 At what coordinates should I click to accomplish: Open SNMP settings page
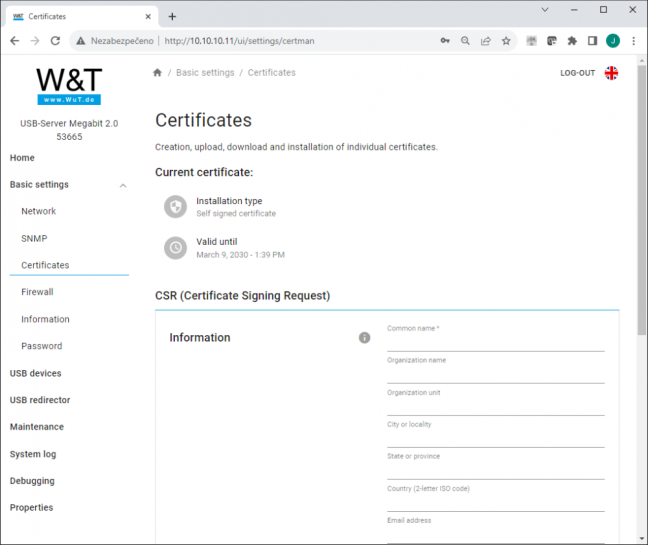coord(34,238)
